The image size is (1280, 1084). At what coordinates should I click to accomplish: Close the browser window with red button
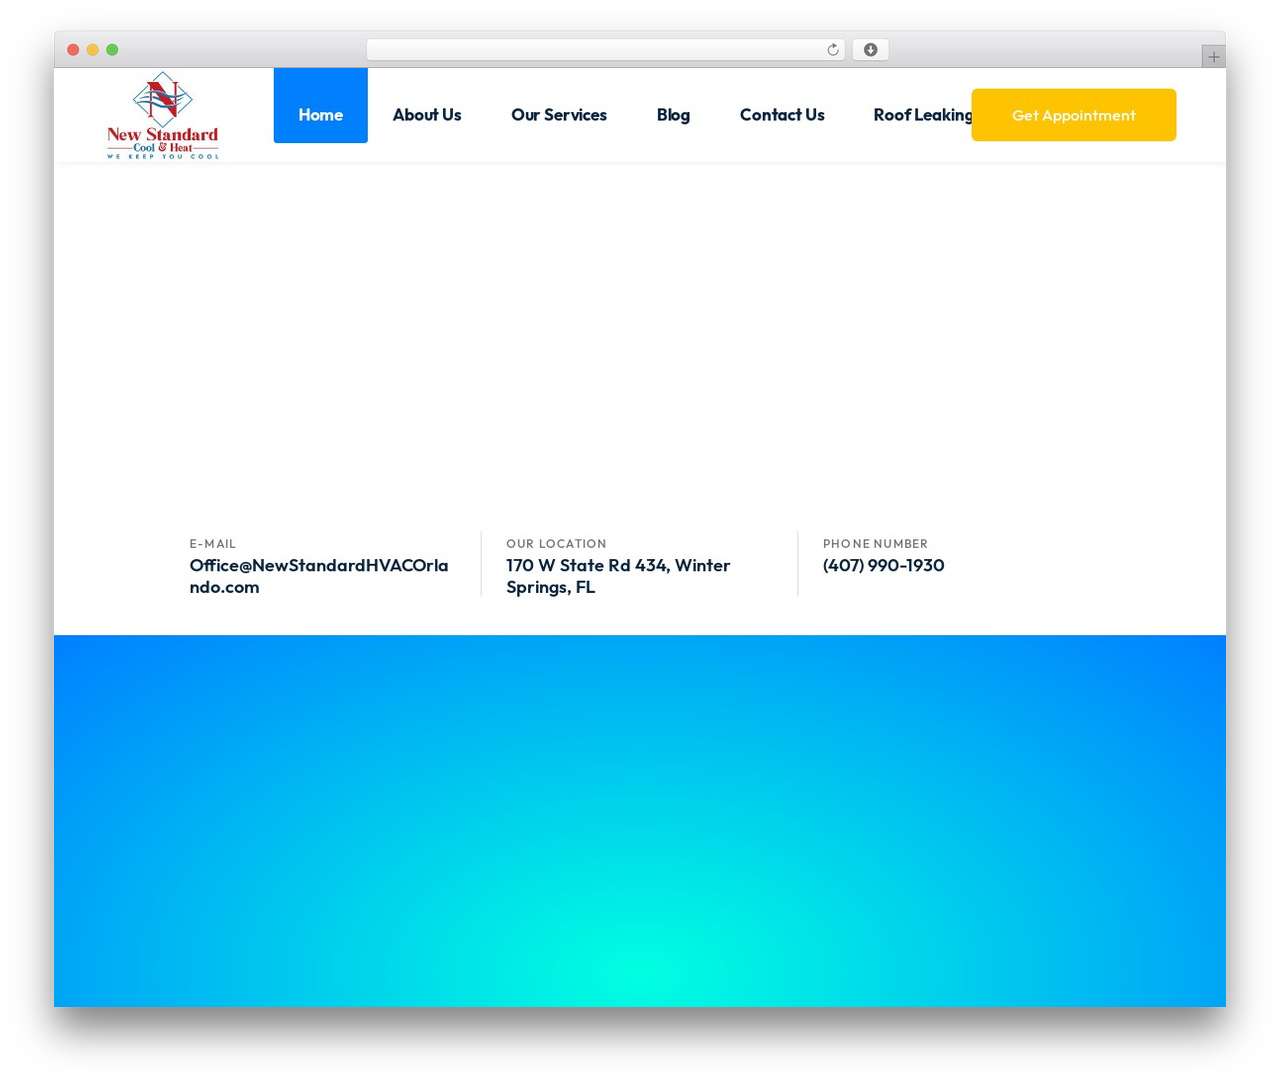73,50
